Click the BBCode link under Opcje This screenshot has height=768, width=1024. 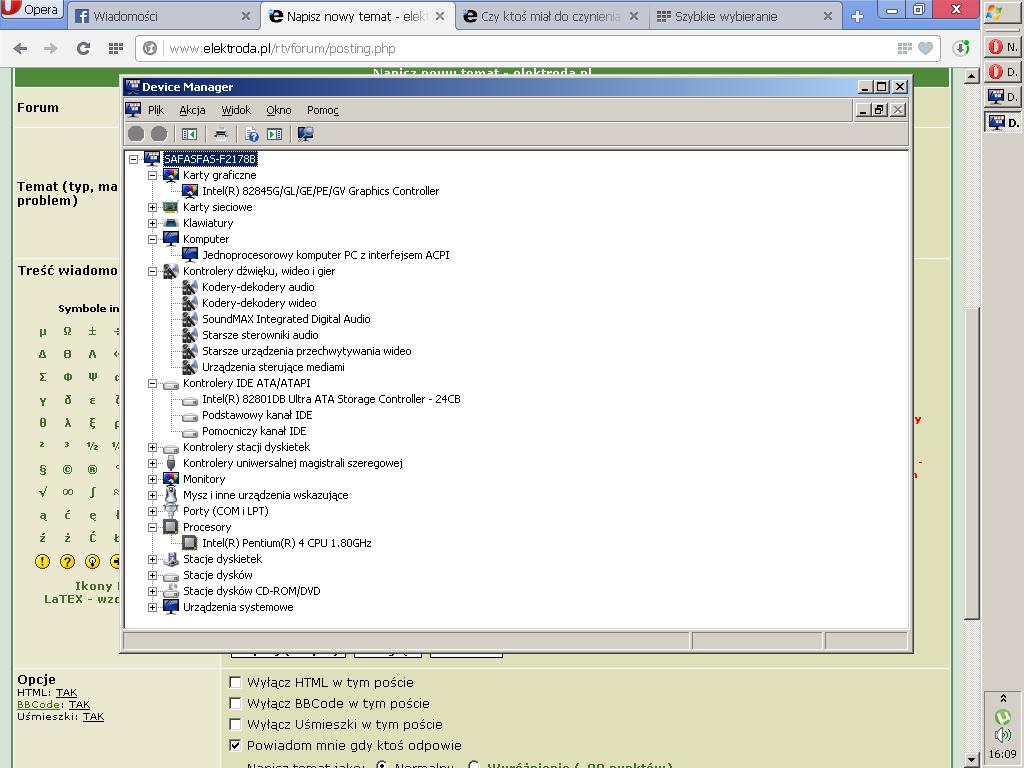(x=39, y=705)
